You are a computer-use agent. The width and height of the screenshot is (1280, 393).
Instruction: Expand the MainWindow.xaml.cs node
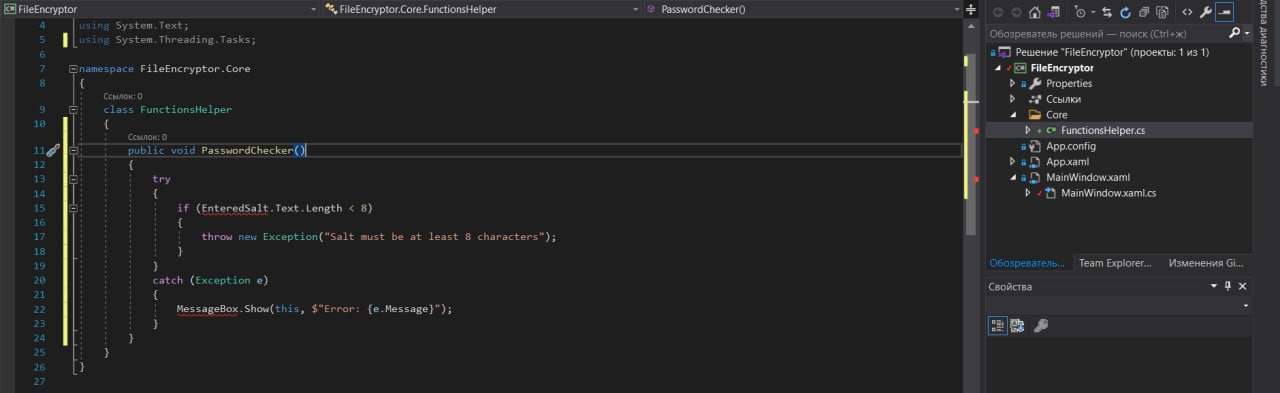[x=1027, y=193]
